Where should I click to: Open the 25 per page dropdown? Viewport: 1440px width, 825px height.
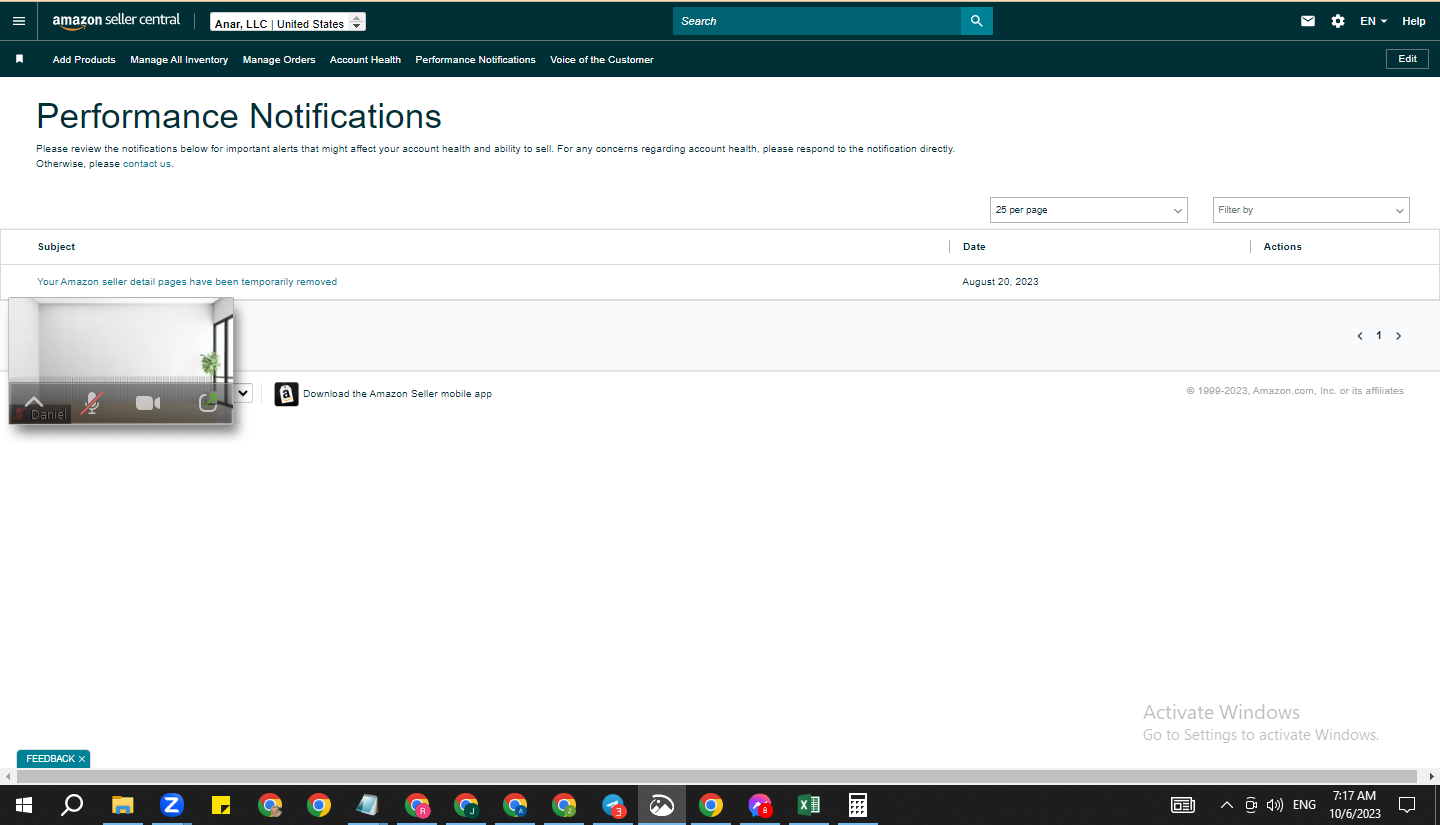click(1088, 210)
